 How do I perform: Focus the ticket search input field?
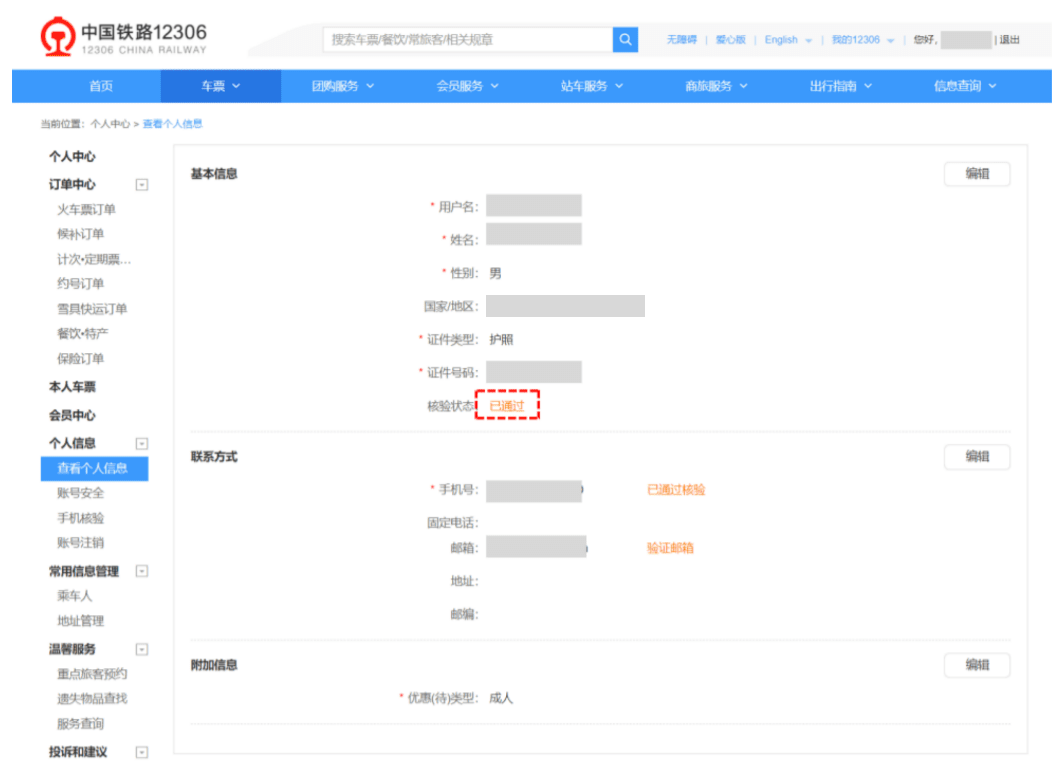[x=467, y=39]
